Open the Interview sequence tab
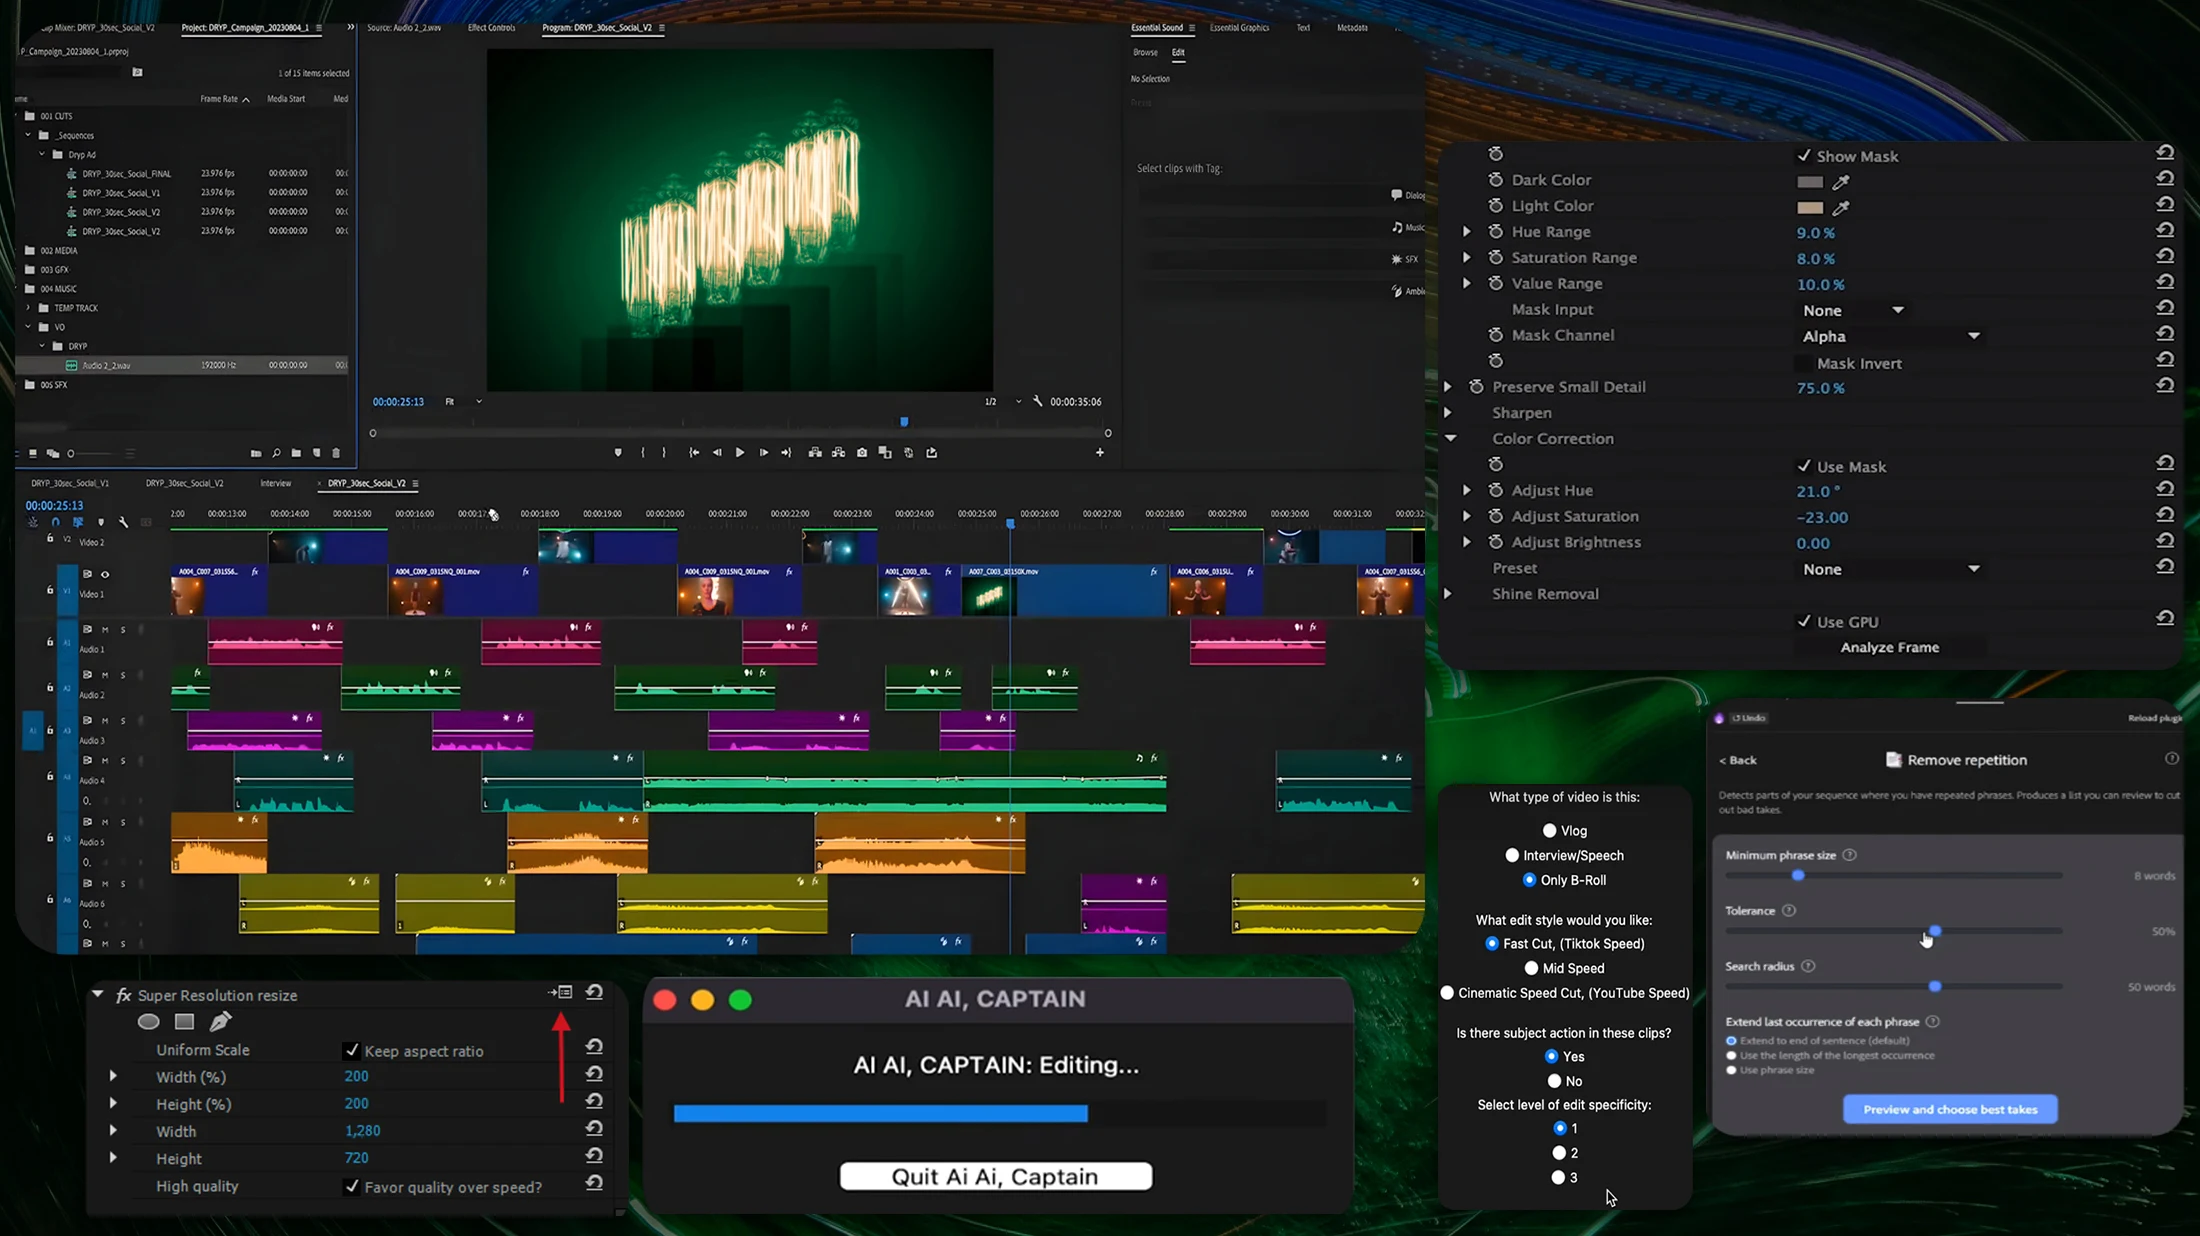Screen dimensions: 2200x1236 click(x=275, y=483)
